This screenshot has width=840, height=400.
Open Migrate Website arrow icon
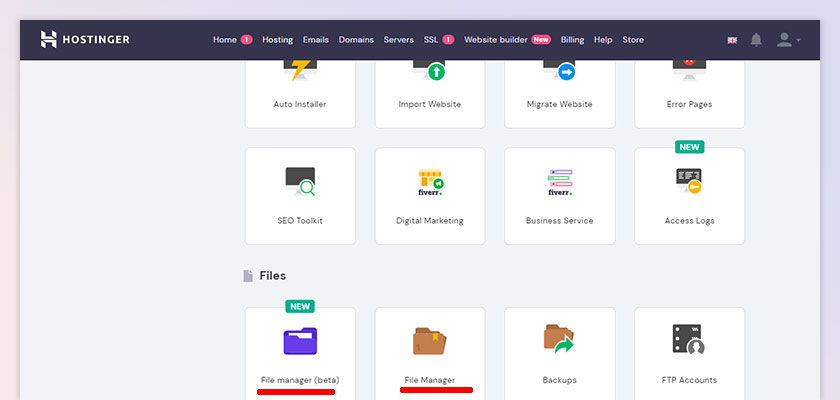560,70
